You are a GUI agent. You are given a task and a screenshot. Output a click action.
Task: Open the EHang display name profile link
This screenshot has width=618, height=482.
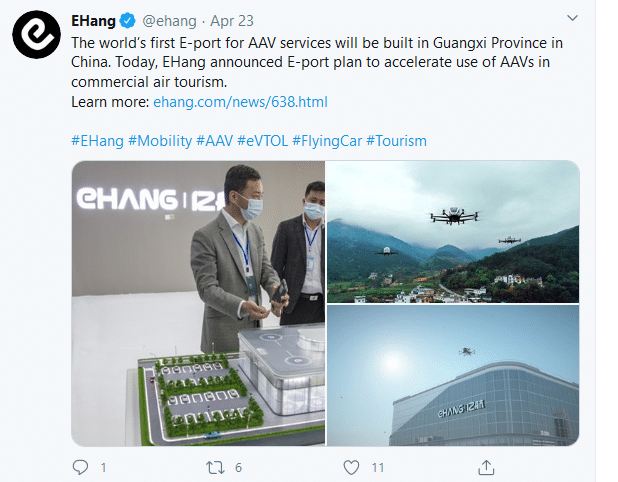point(93,21)
